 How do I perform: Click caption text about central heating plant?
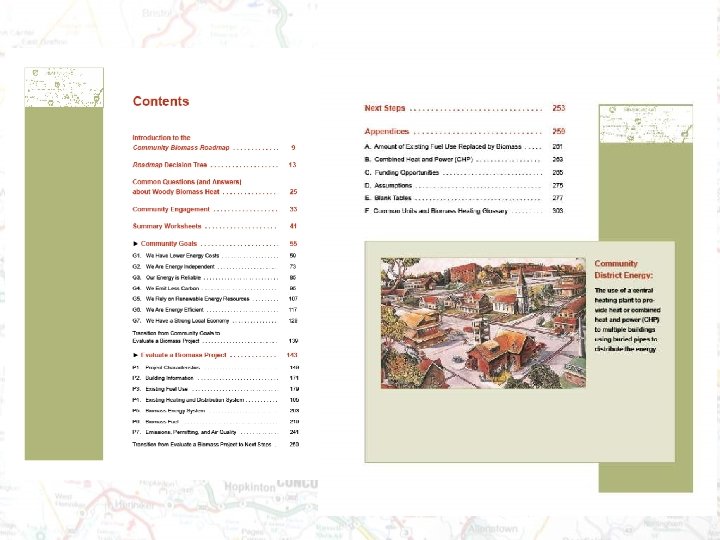(627, 320)
